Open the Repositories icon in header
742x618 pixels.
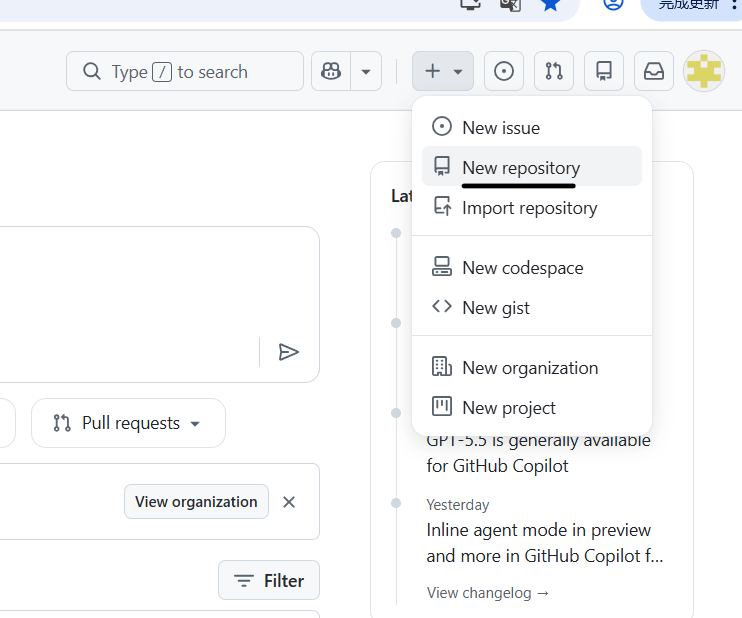click(x=604, y=71)
